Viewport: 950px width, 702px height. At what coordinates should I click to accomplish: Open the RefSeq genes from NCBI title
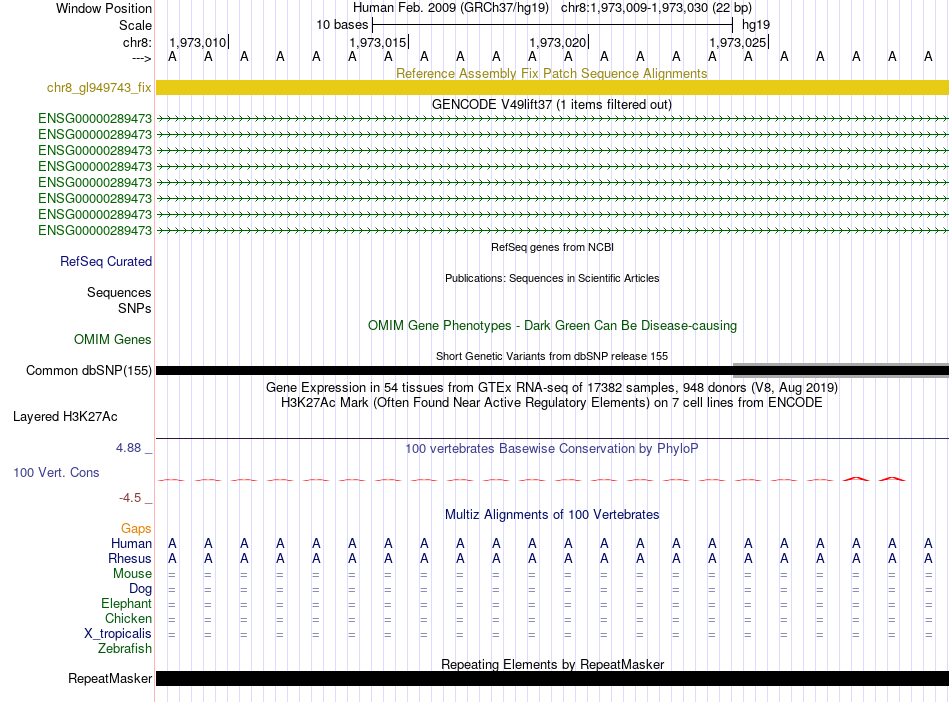tap(552, 247)
